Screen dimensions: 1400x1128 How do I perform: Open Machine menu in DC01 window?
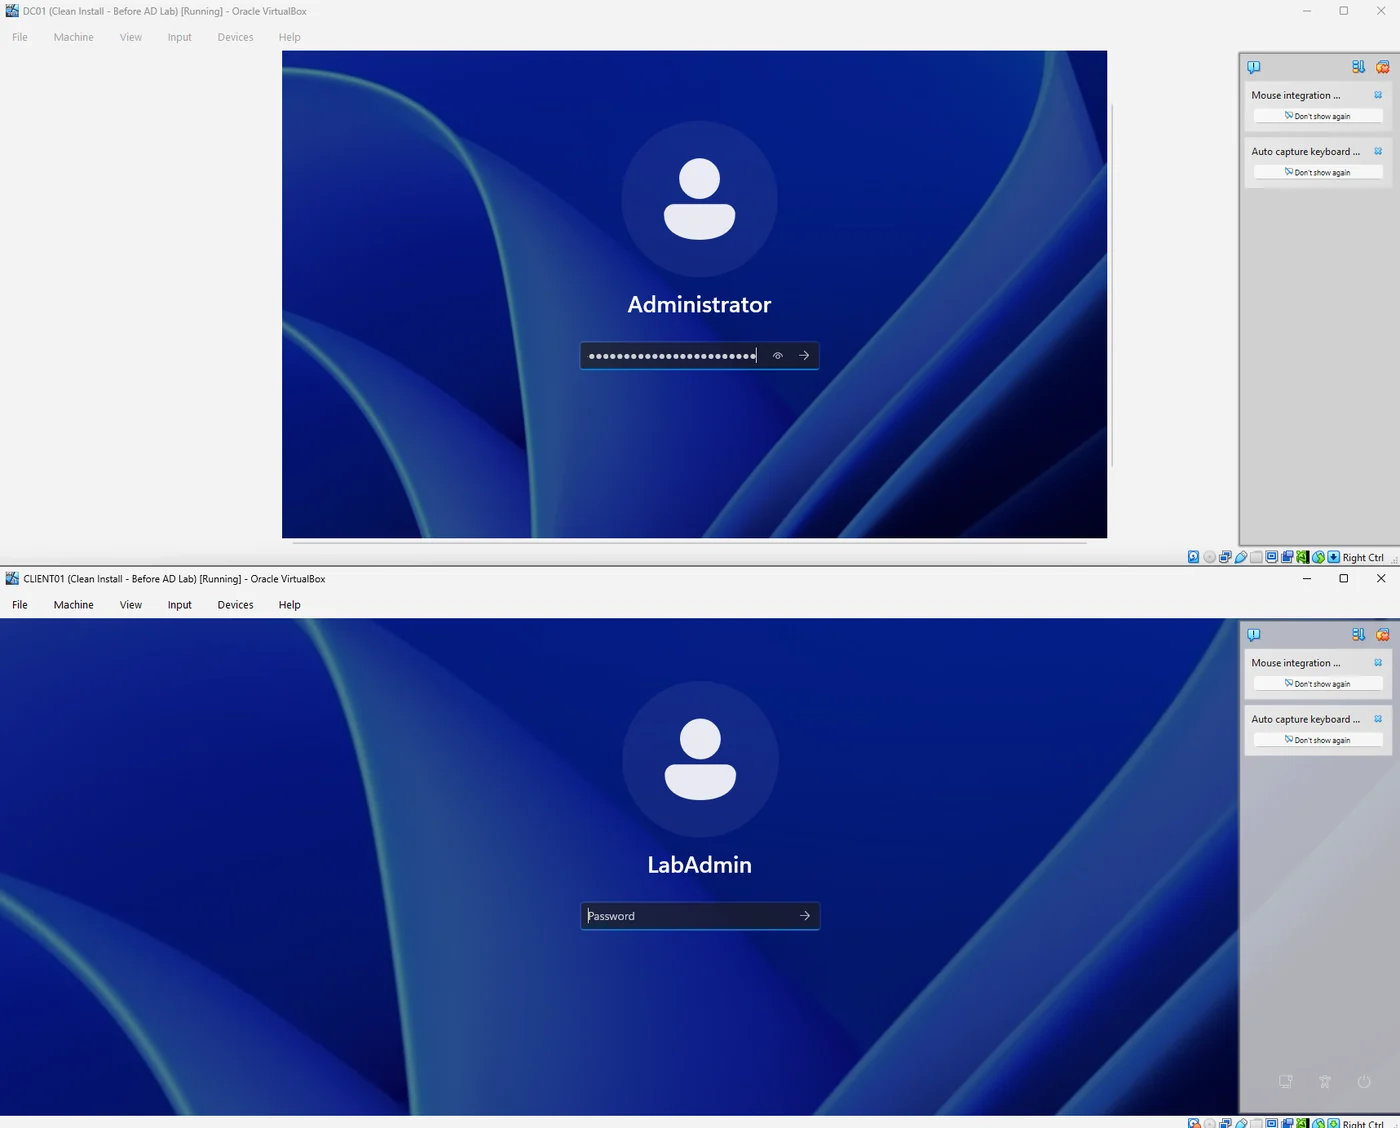pyautogui.click(x=74, y=37)
